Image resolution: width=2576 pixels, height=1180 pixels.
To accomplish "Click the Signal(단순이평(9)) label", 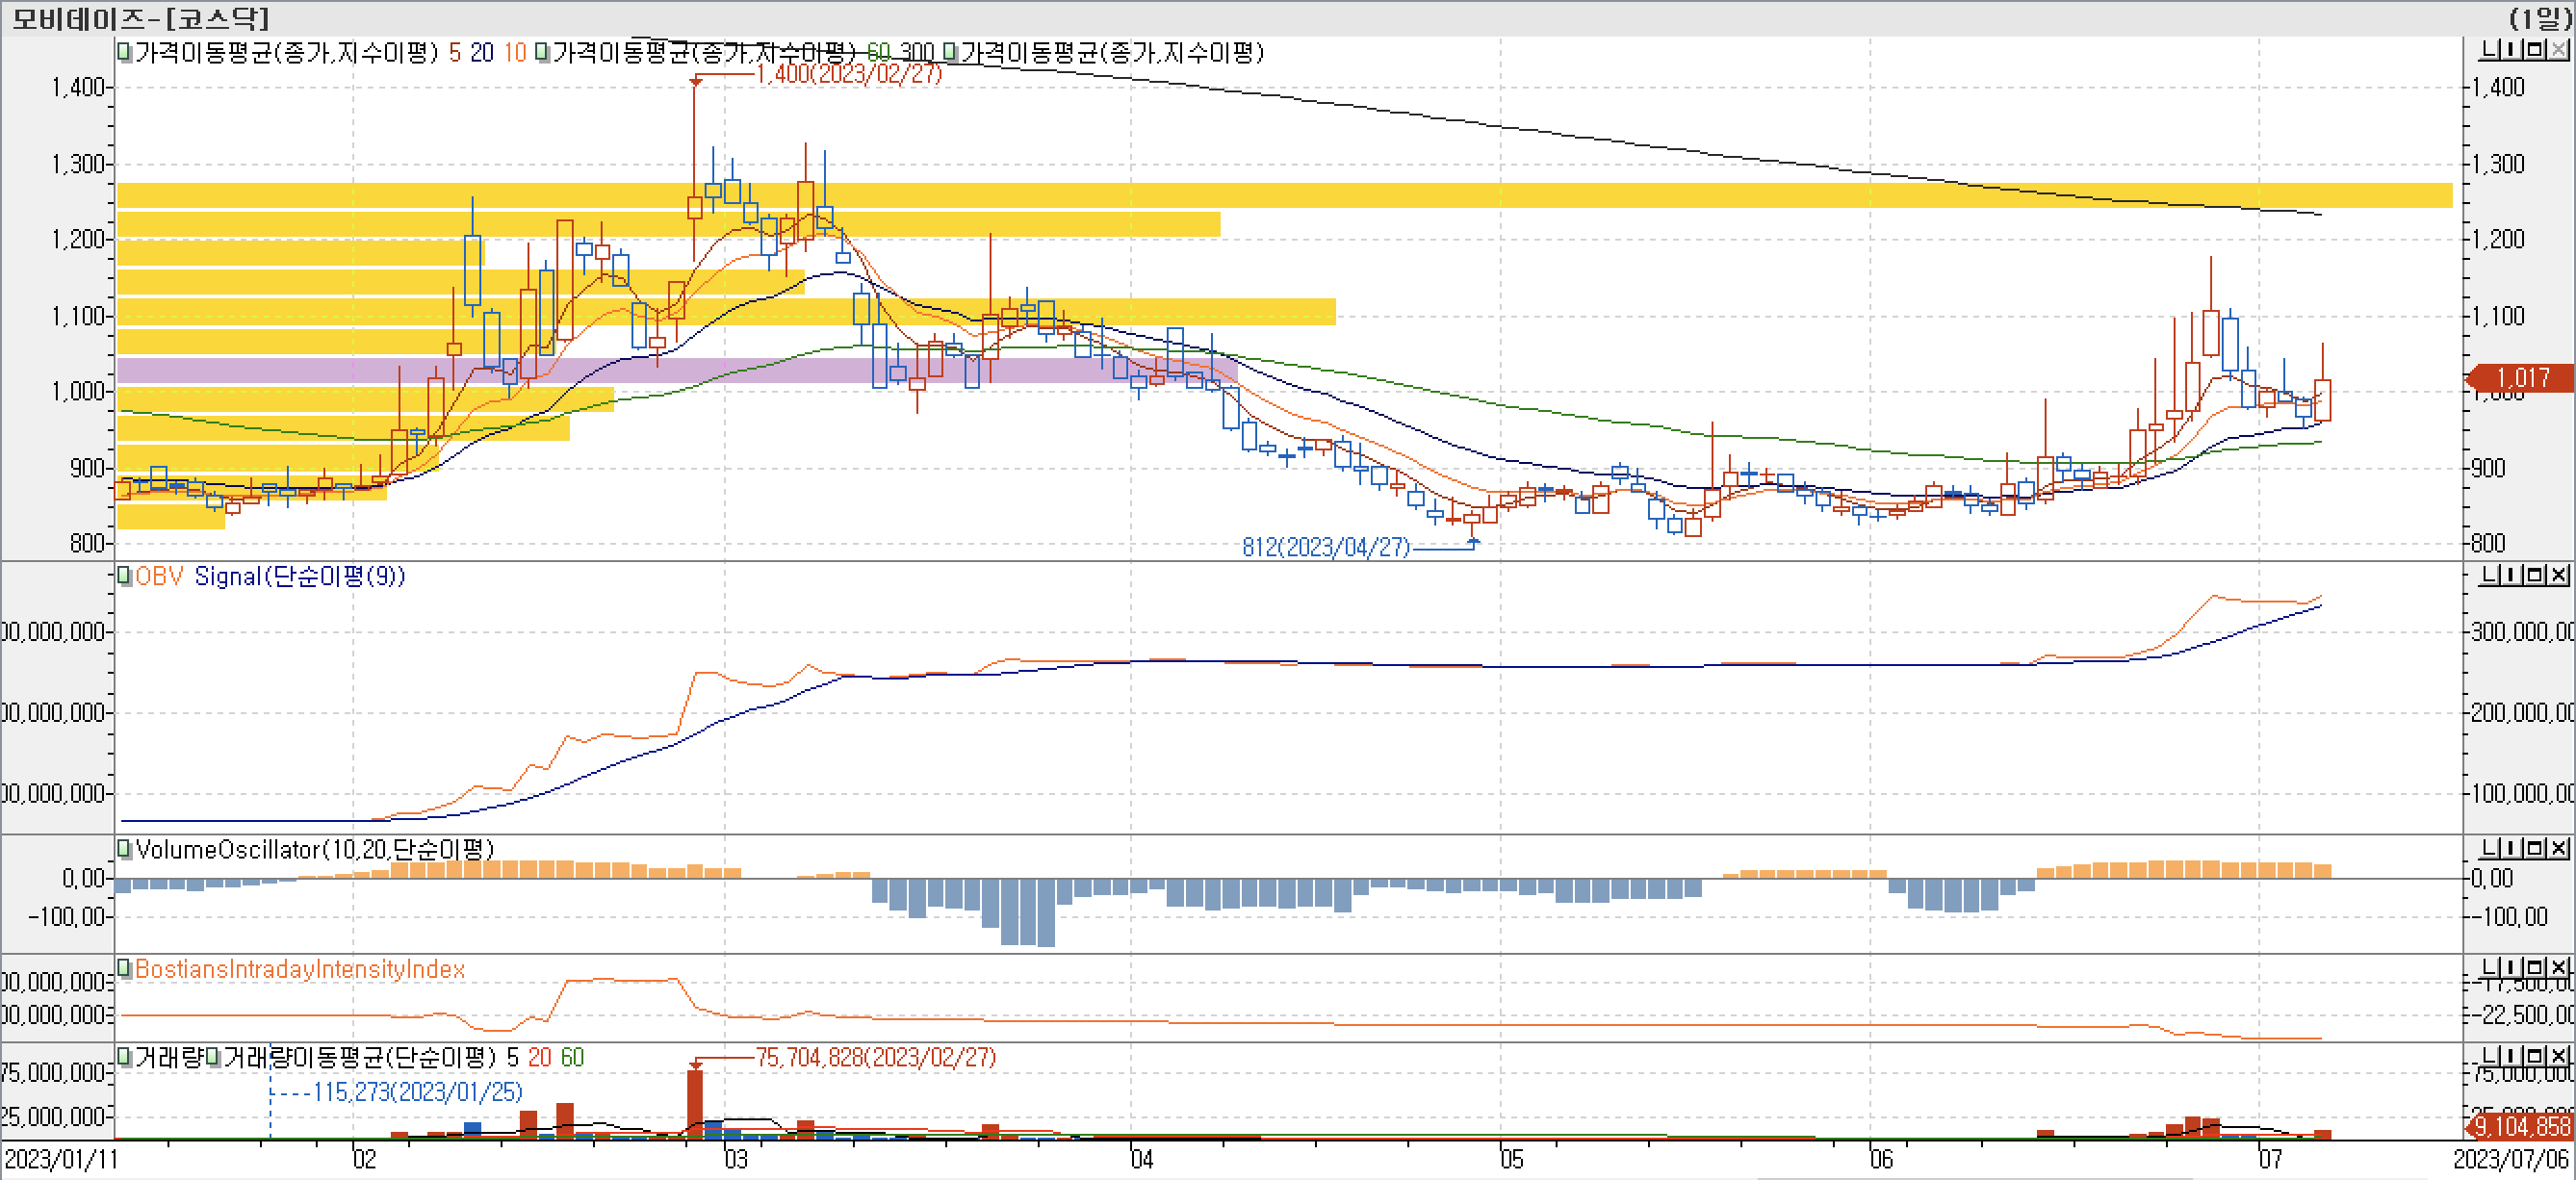I will click(x=299, y=577).
